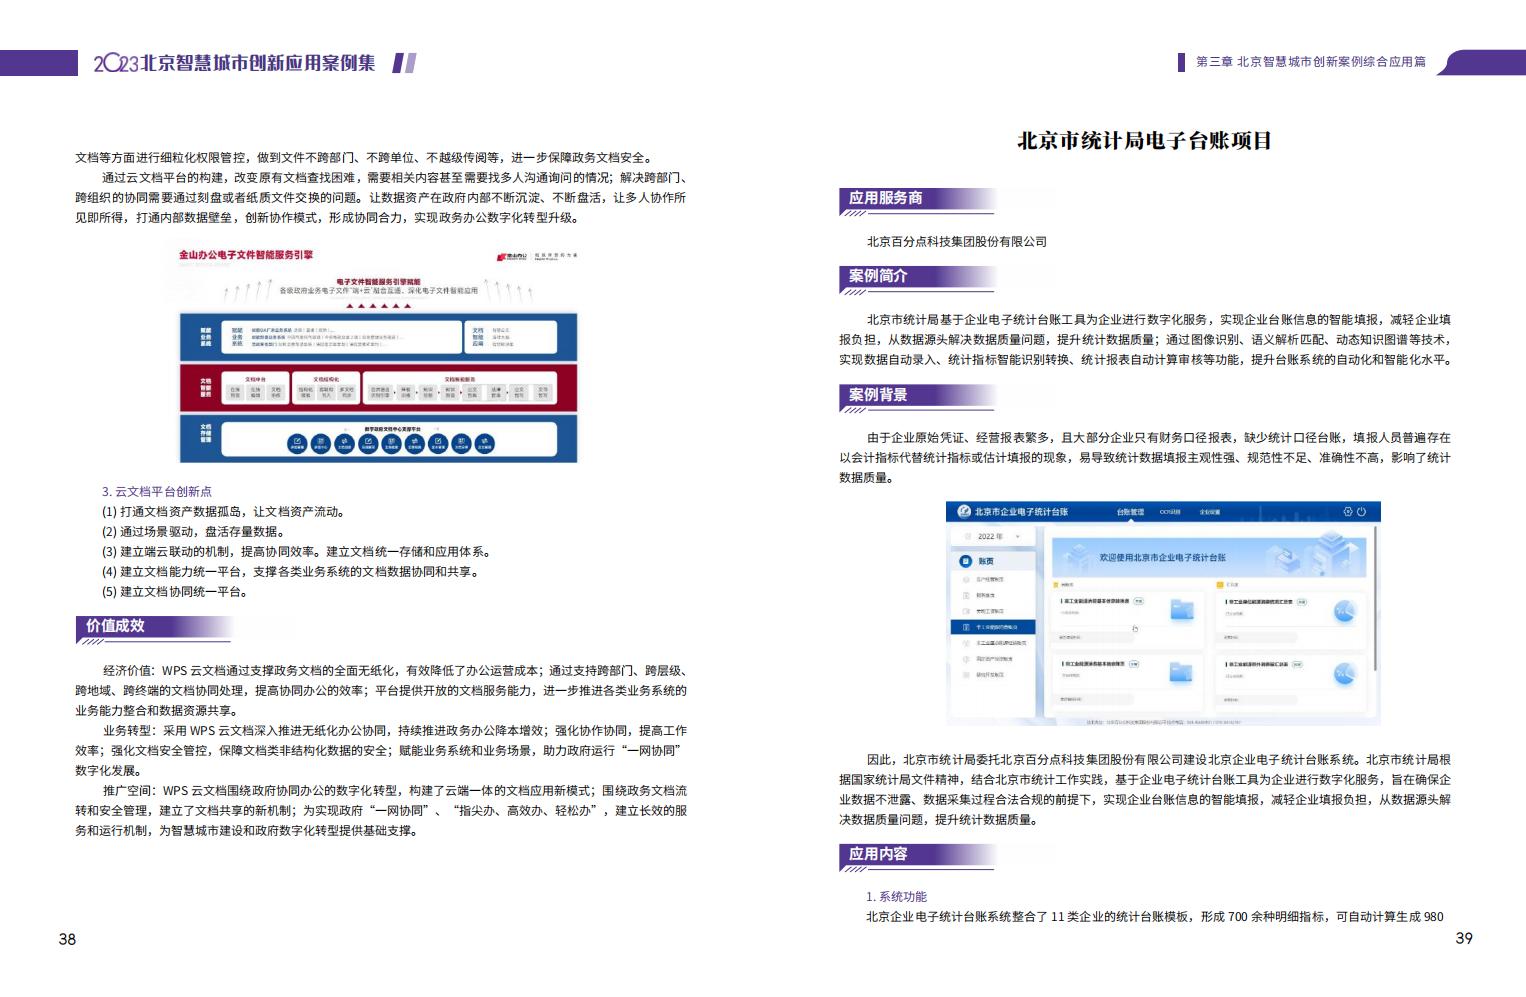This screenshot has width=1526, height=997.
Task: Click the round logo beside 北京市企业电子统计台账
Action: 964,511
